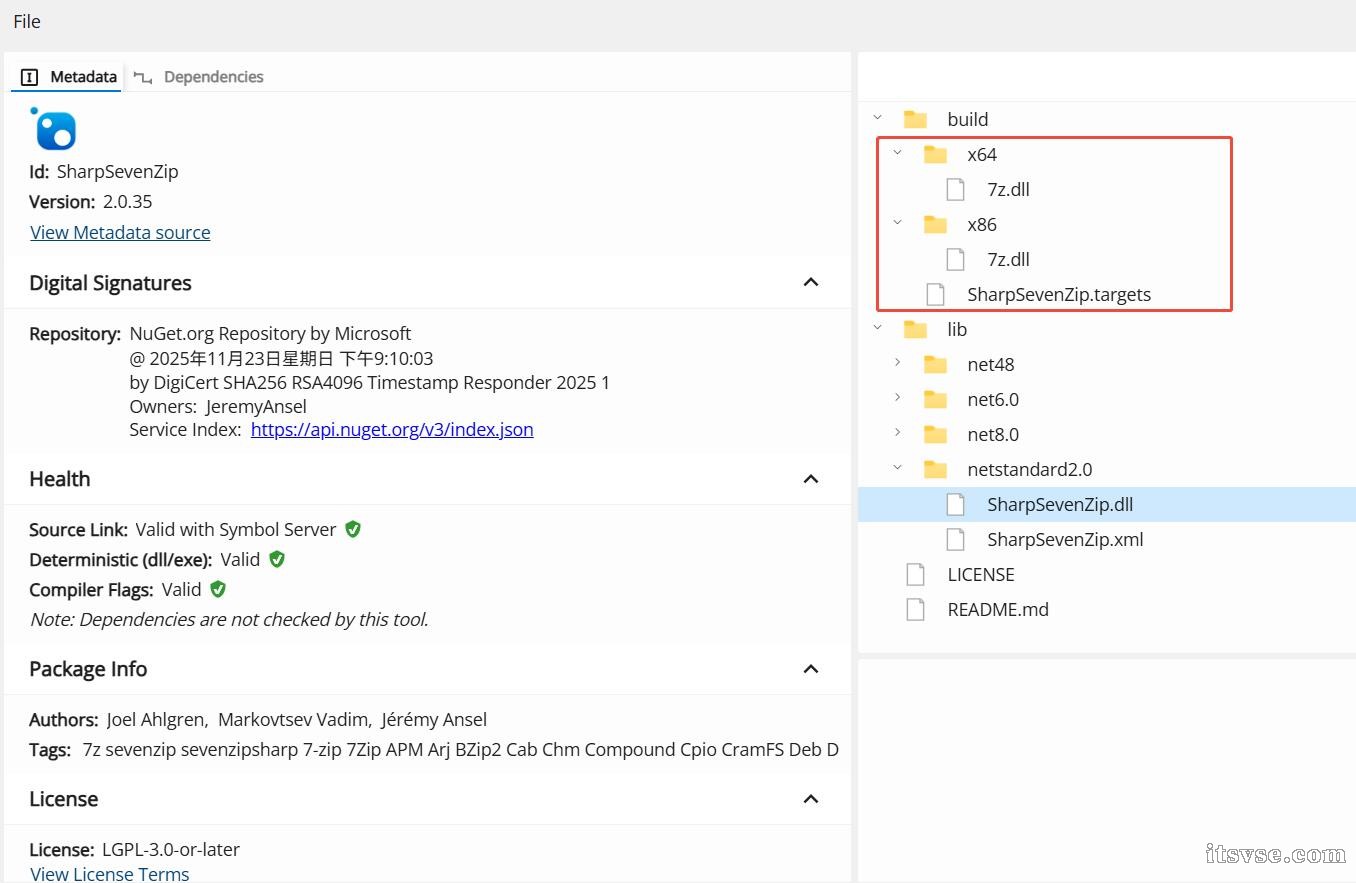This screenshot has width=1356, height=883.
Task: Switch to the Dependencies tab
Action: click(x=213, y=77)
